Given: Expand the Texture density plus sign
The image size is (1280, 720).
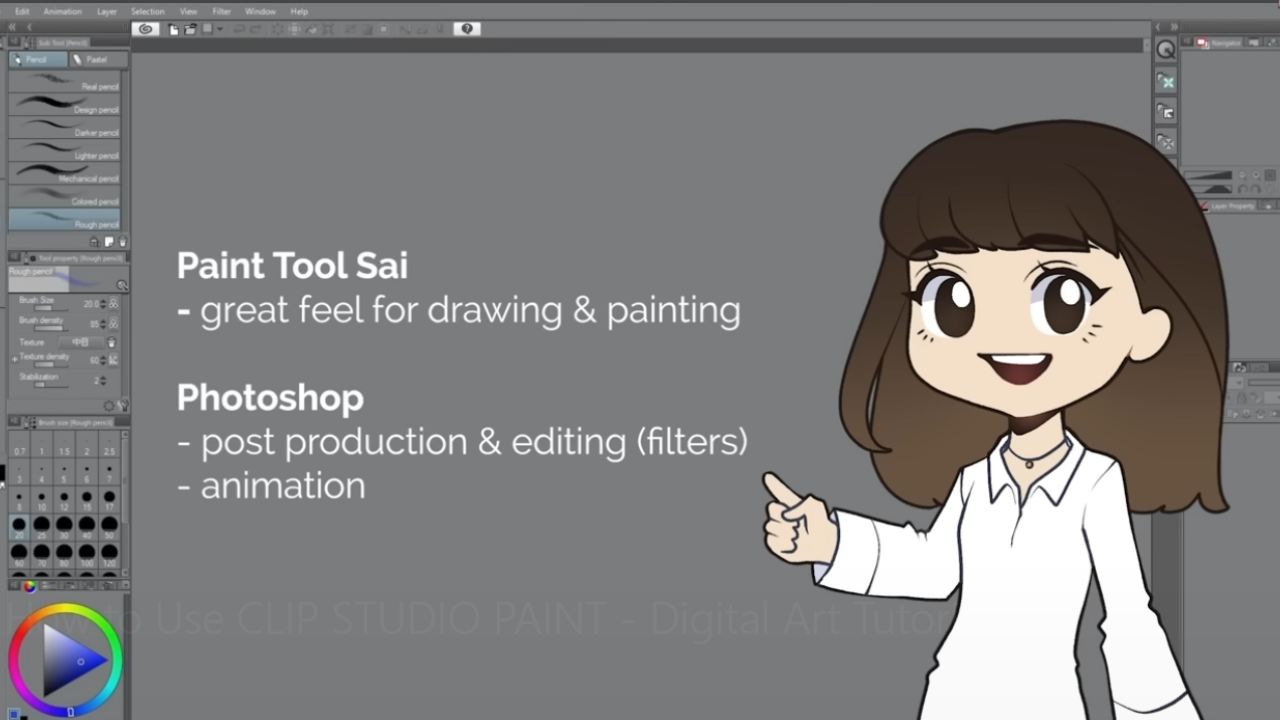Looking at the screenshot, I should [14, 357].
